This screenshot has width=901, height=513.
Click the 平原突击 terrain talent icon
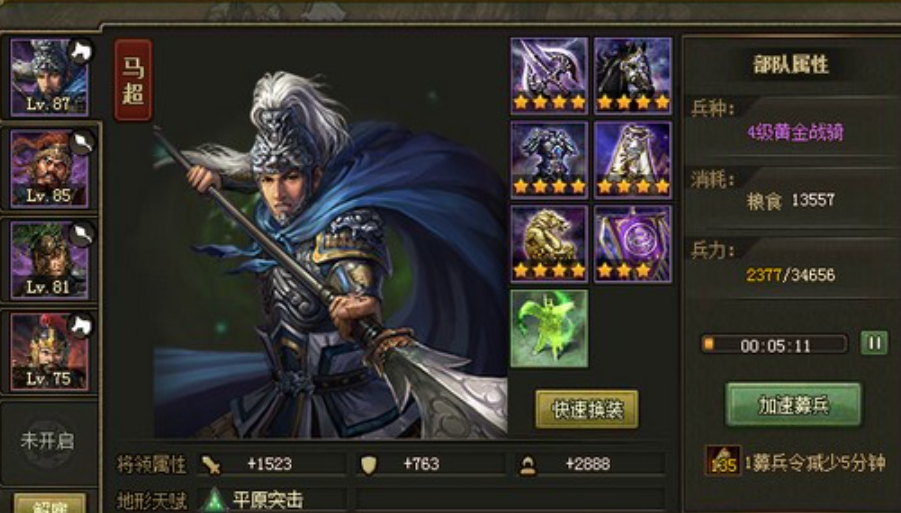[214, 500]
